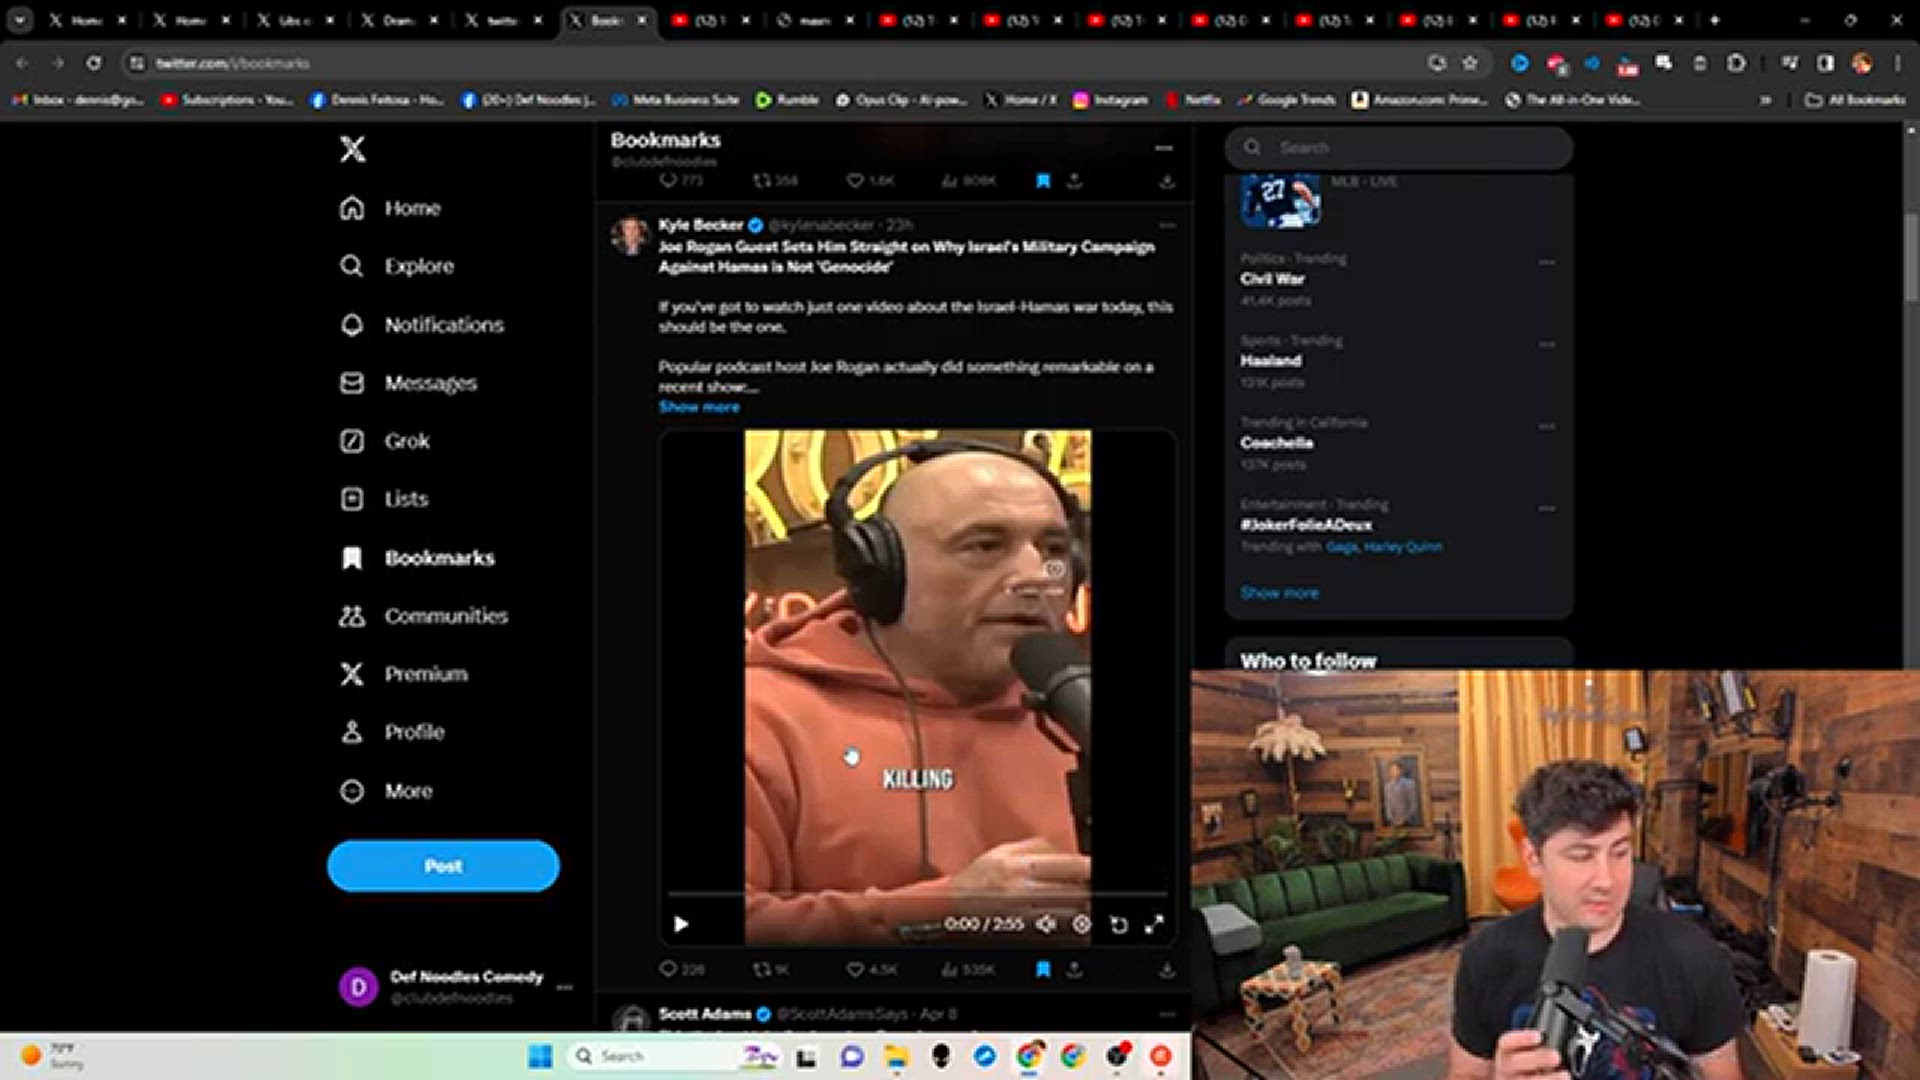The image size is (1920, 1080).
Task: Remove bookmark from Kyle Becker post
Action: (x=1043, y=969)
